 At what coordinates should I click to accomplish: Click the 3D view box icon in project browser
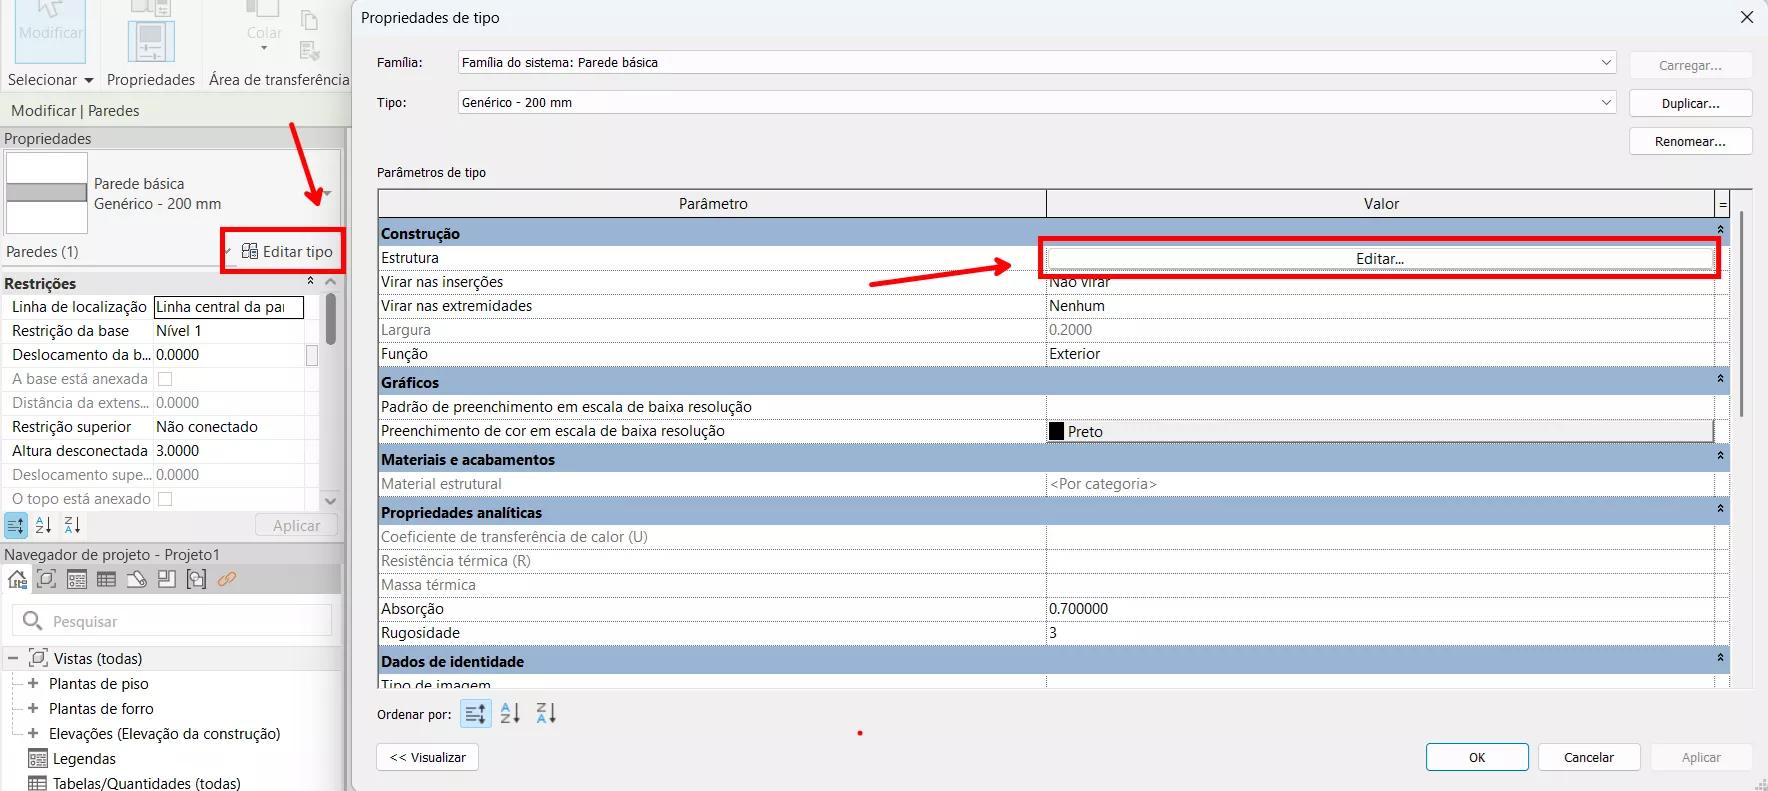47,579
